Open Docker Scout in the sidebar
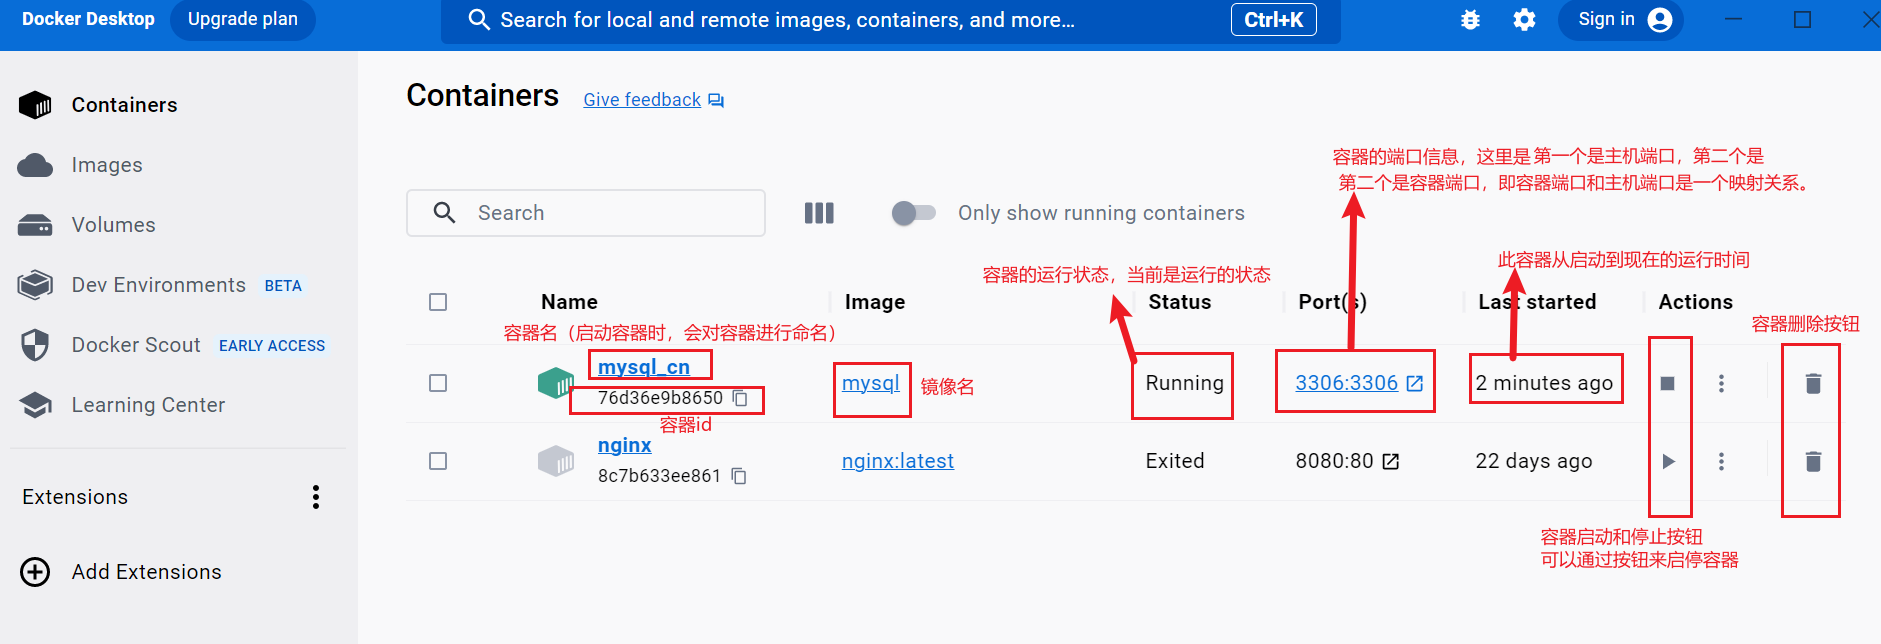 tap(136, 345)
